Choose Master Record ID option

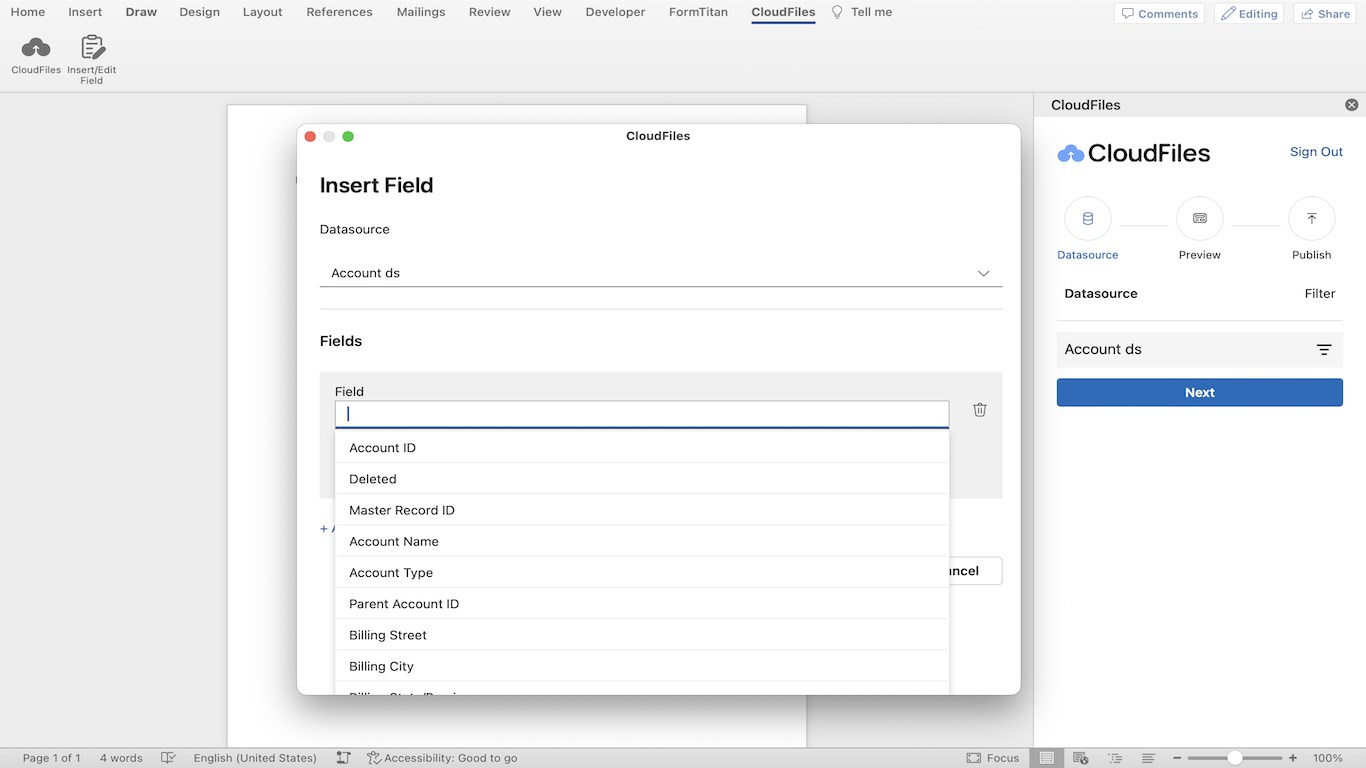(x=642, y=510)
